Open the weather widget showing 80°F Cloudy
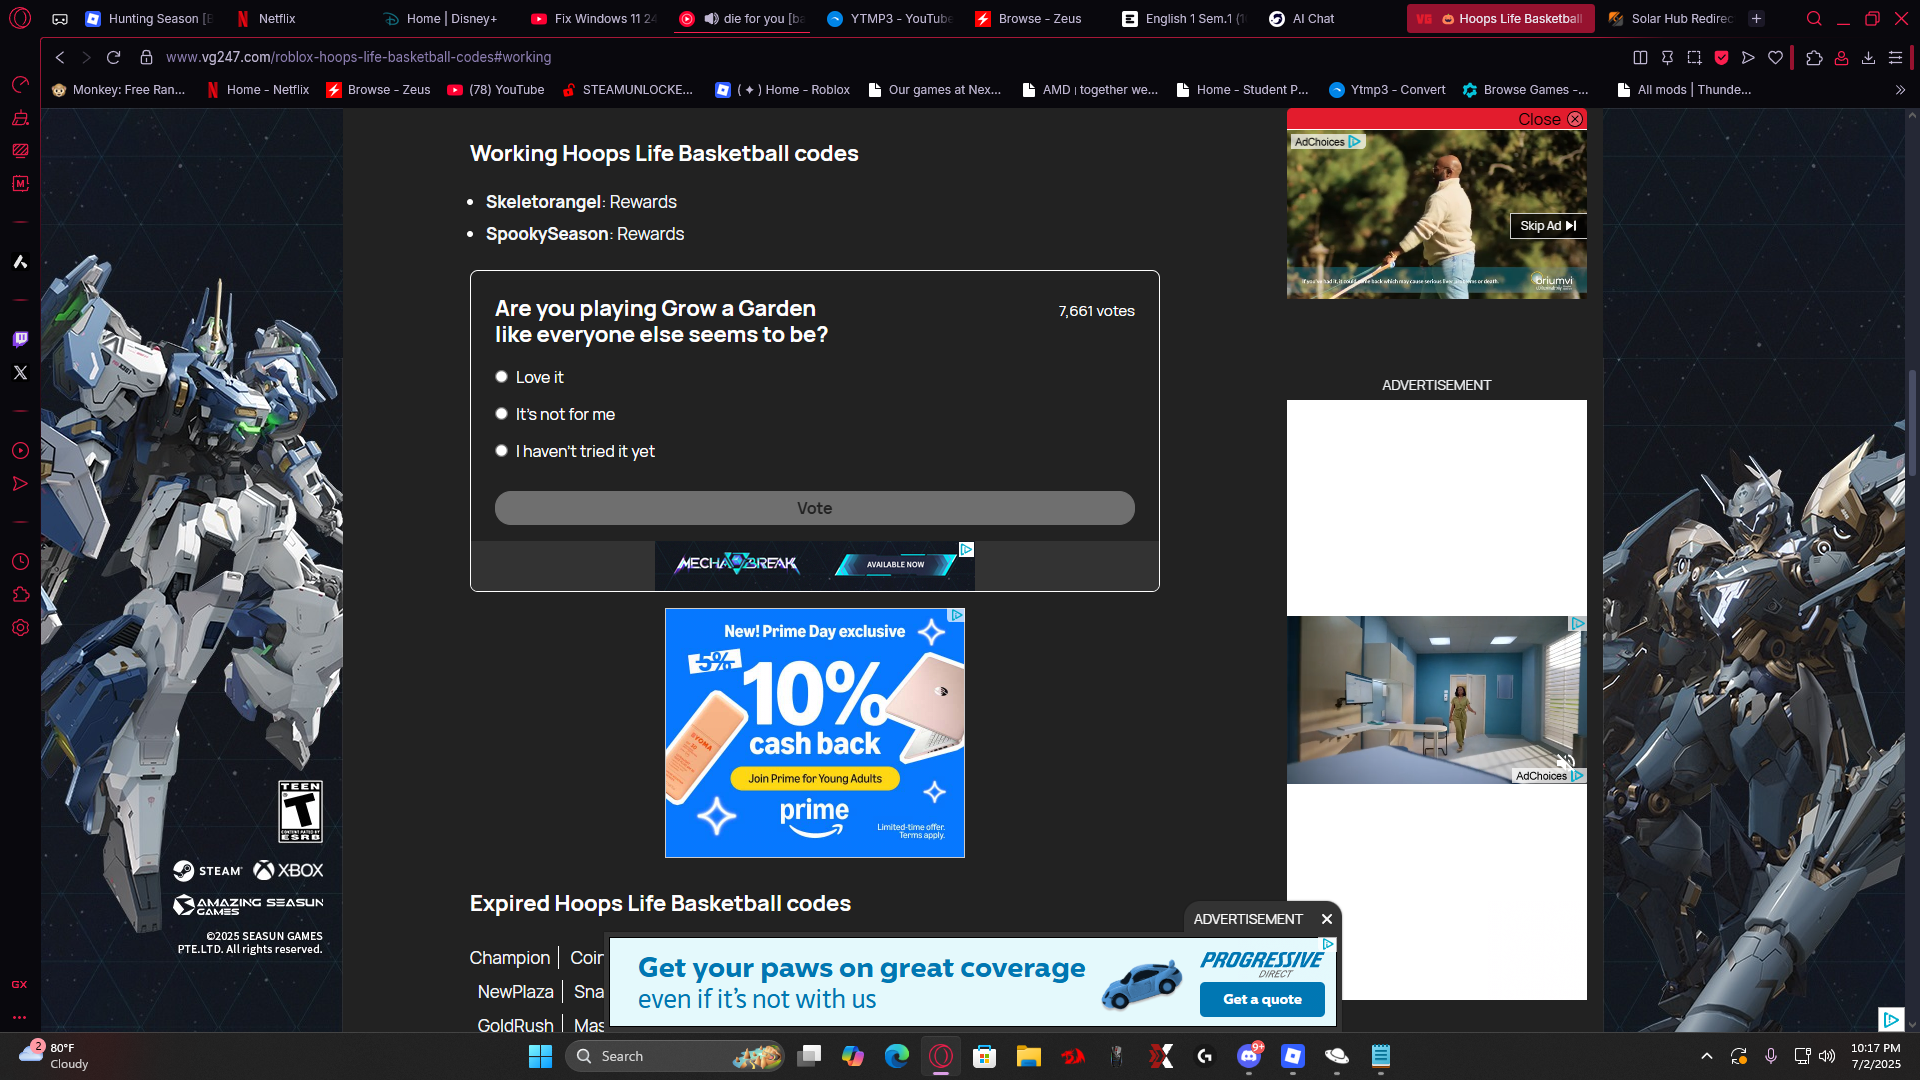Image resolution: width=1920 pixels, height=1080 pixels. [55, 1056]
